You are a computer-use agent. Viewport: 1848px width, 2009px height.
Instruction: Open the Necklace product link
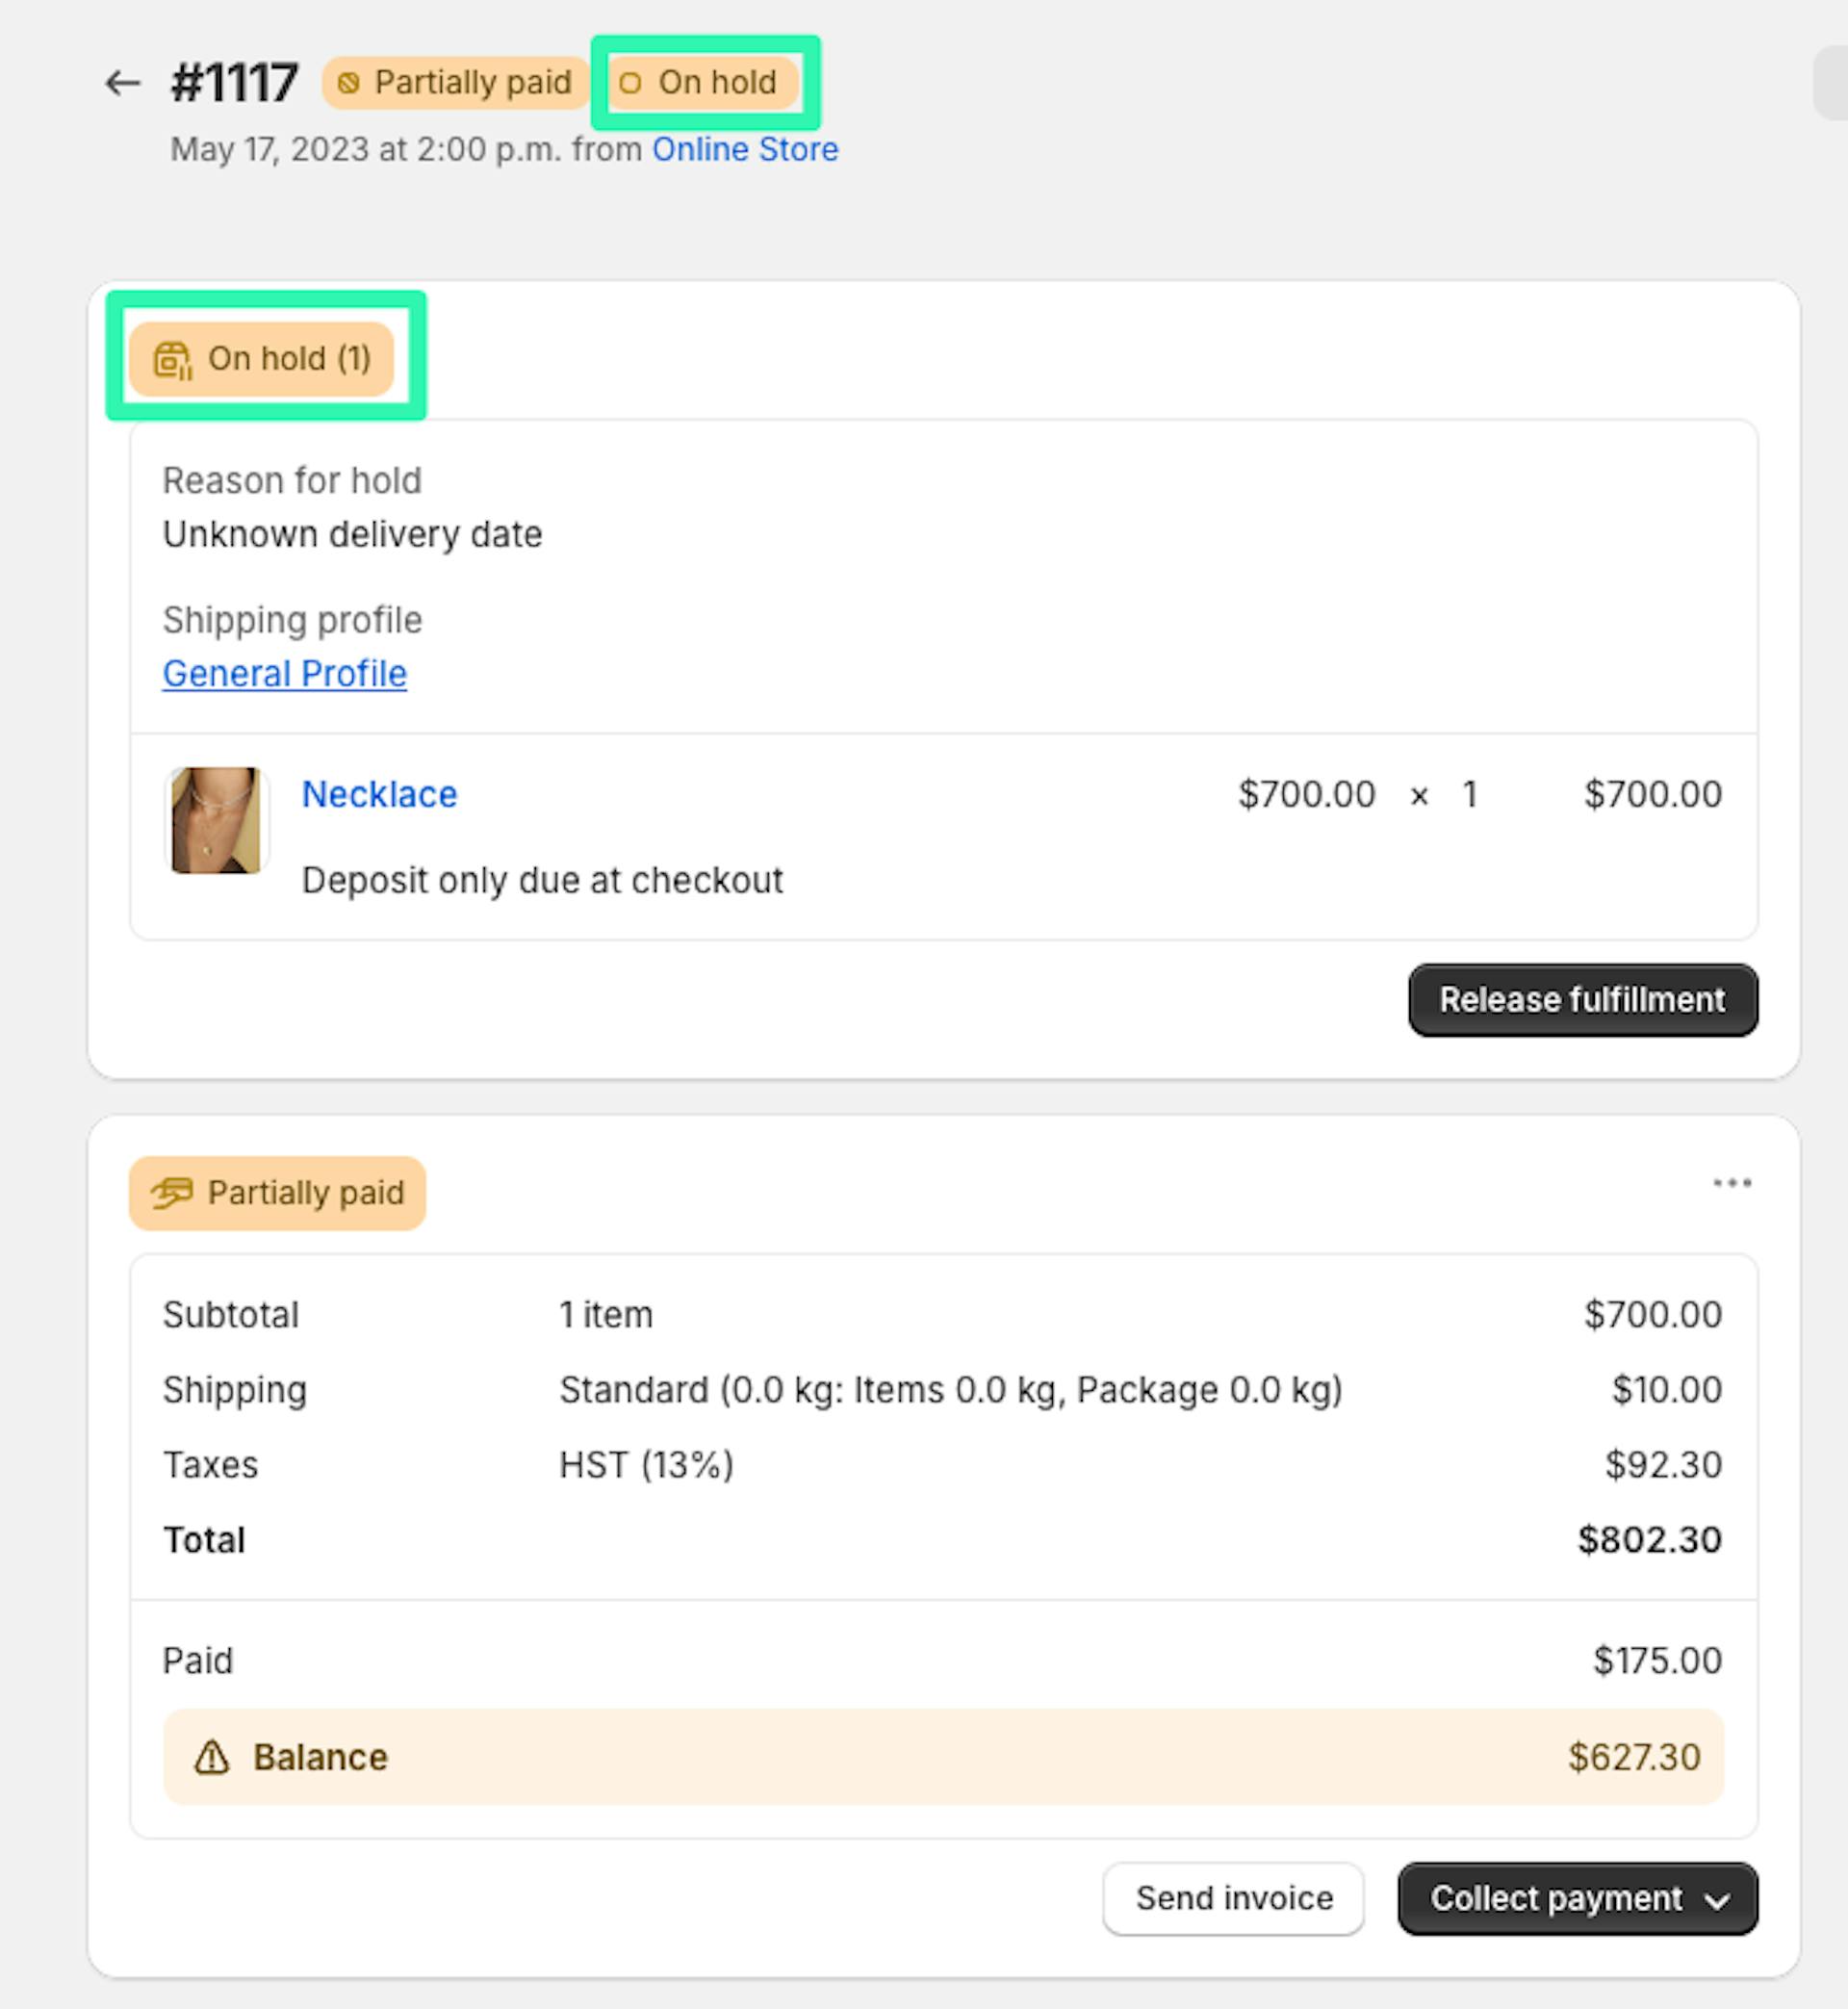379,794
